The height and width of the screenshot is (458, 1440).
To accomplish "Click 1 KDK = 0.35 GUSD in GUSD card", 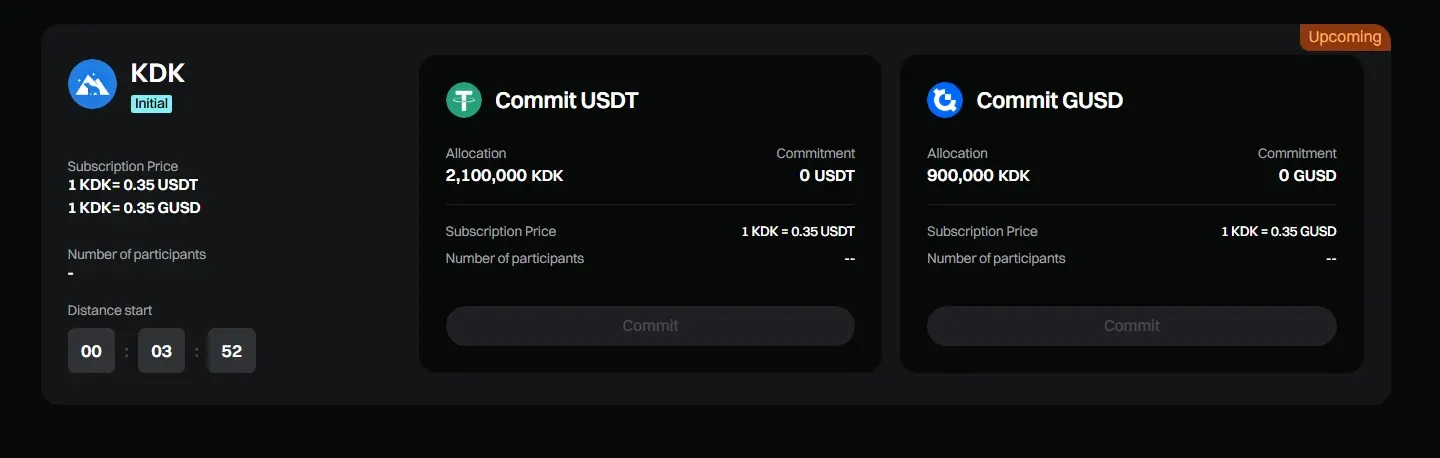I will tap(1278, 231).
